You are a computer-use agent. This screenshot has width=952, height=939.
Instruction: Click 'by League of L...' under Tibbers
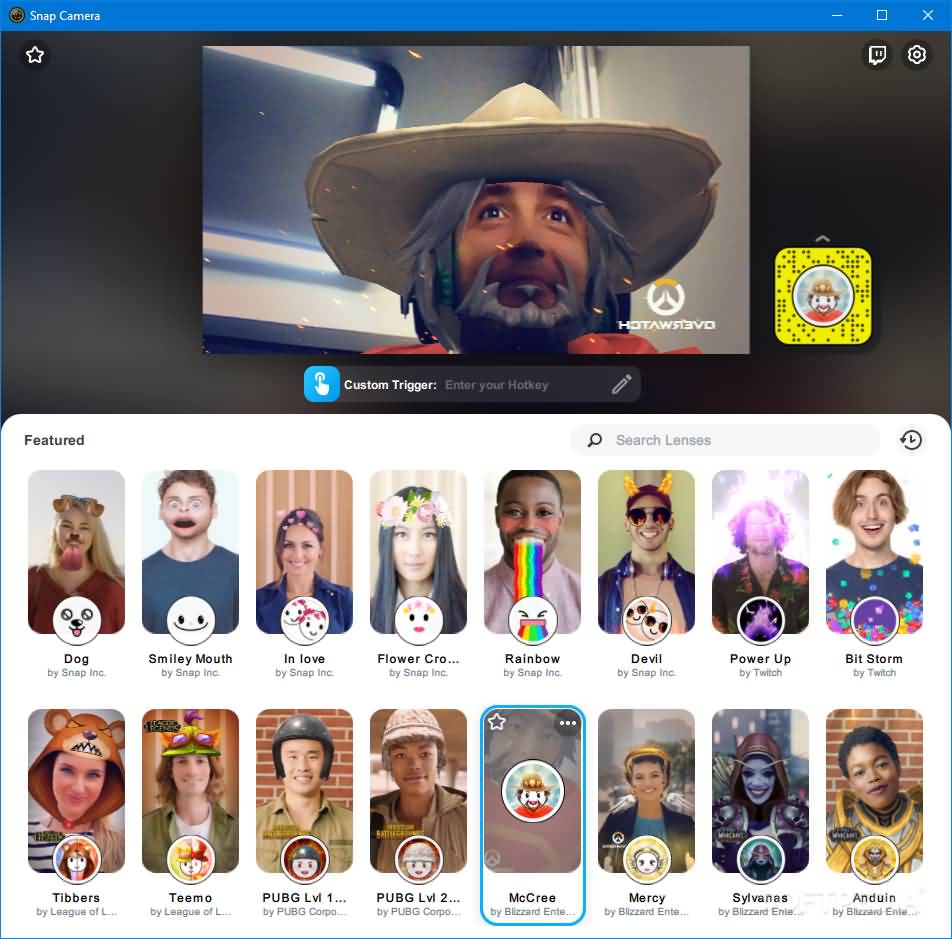(x=76, y=912)
